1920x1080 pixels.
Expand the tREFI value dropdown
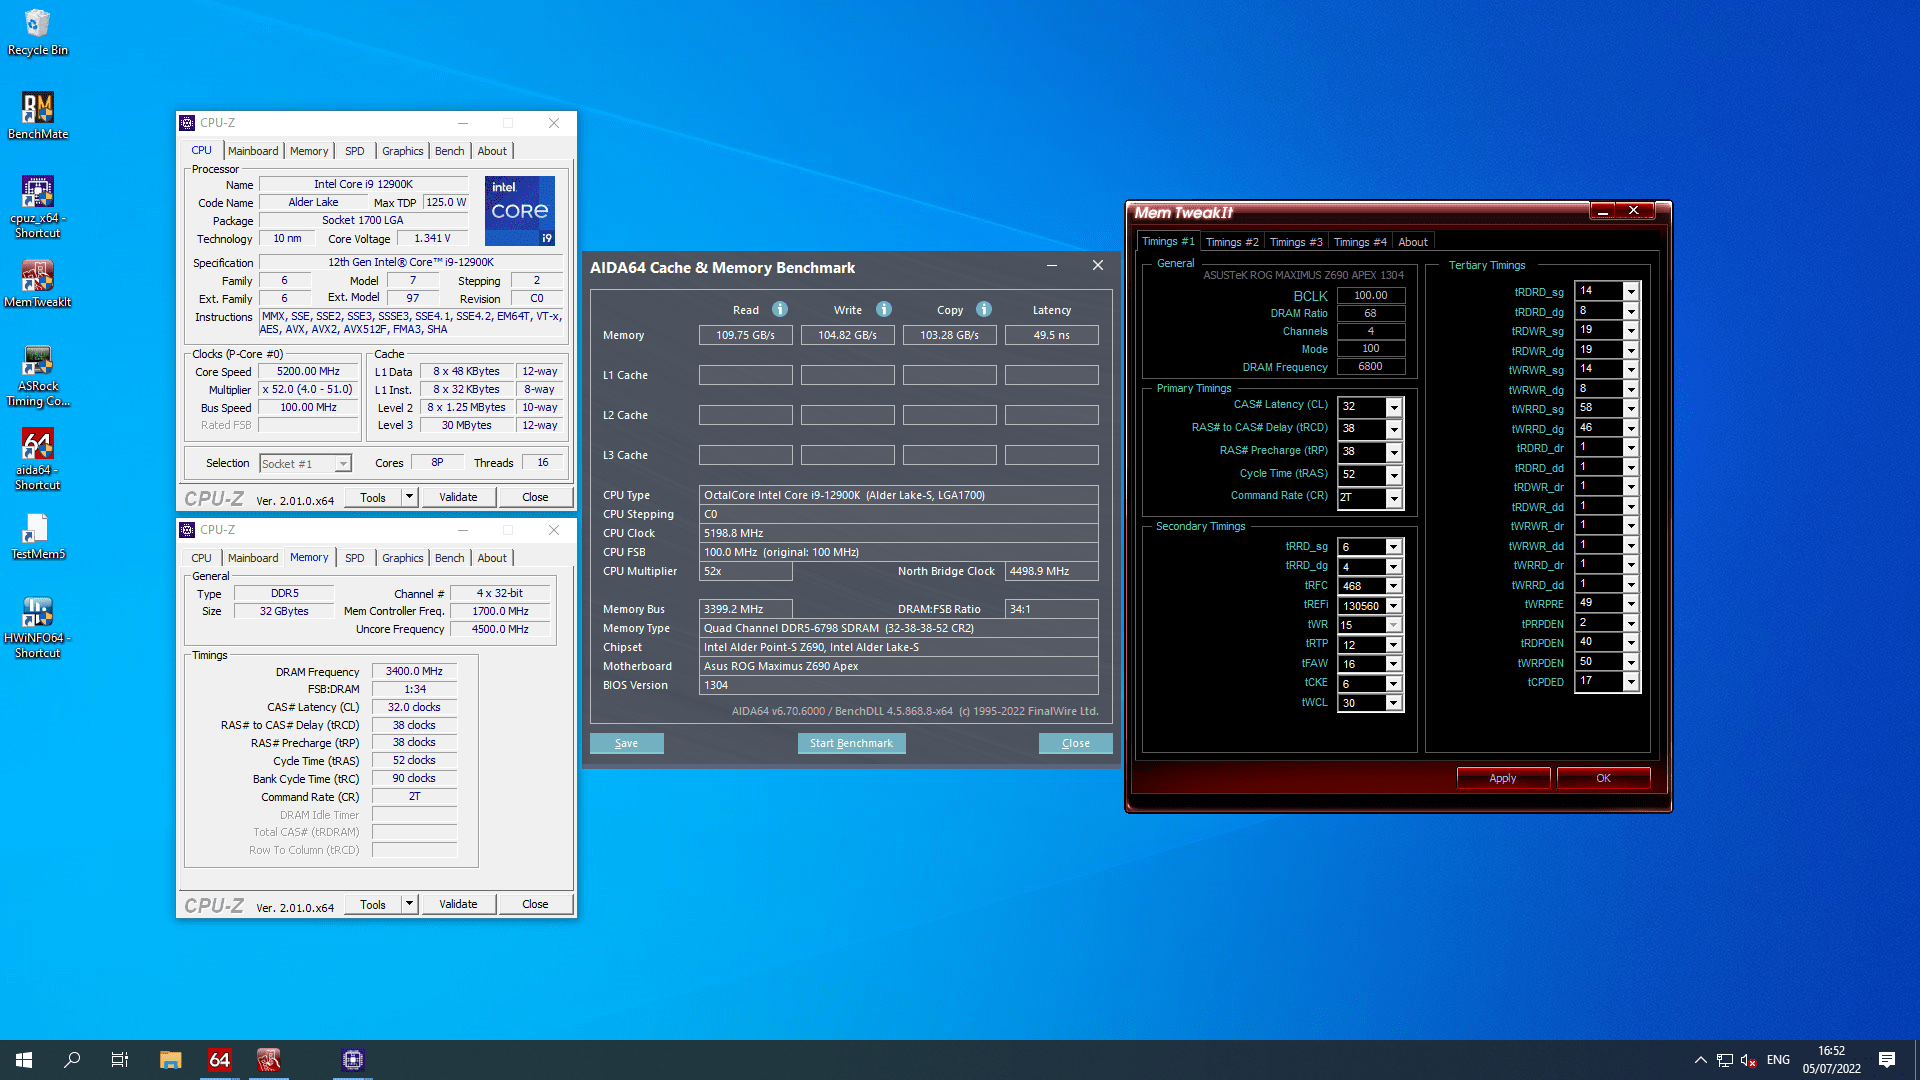pyautogui.click(x=1393, y=606)
